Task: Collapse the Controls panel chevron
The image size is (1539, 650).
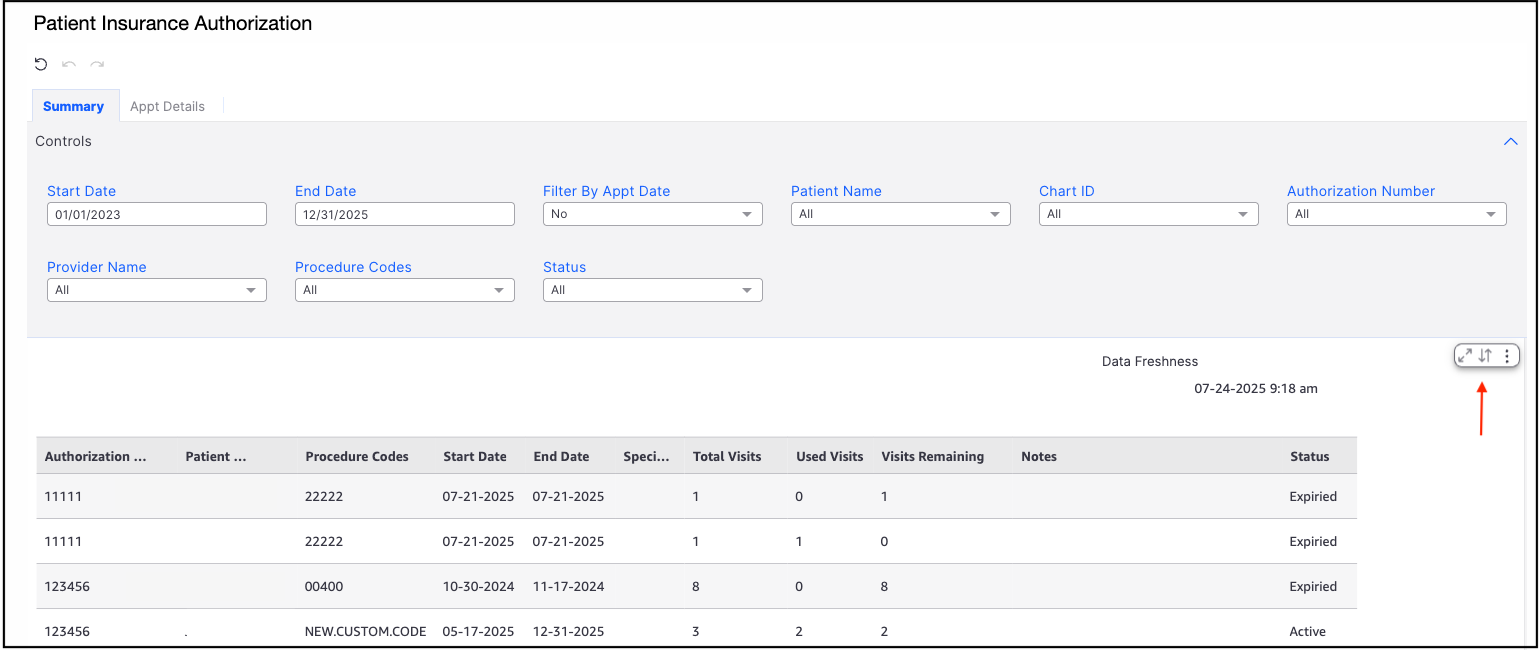Action: [x=1511, y=142]
